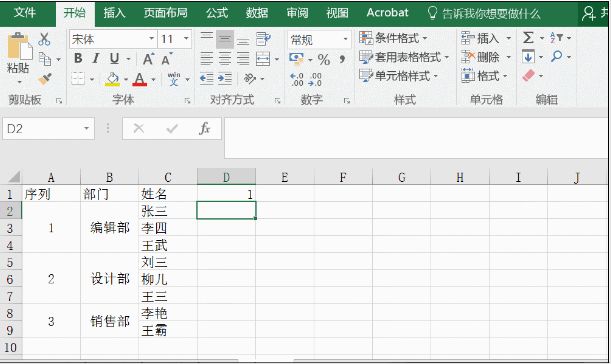Align text left
This screenshot has width=611, height=364.
pos(207,59)
